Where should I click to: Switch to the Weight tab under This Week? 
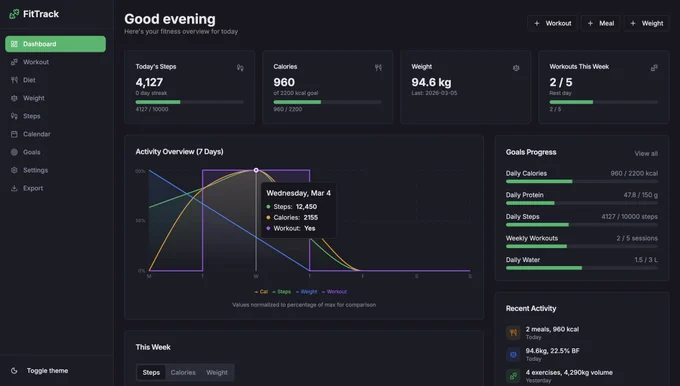coord(217,373)
